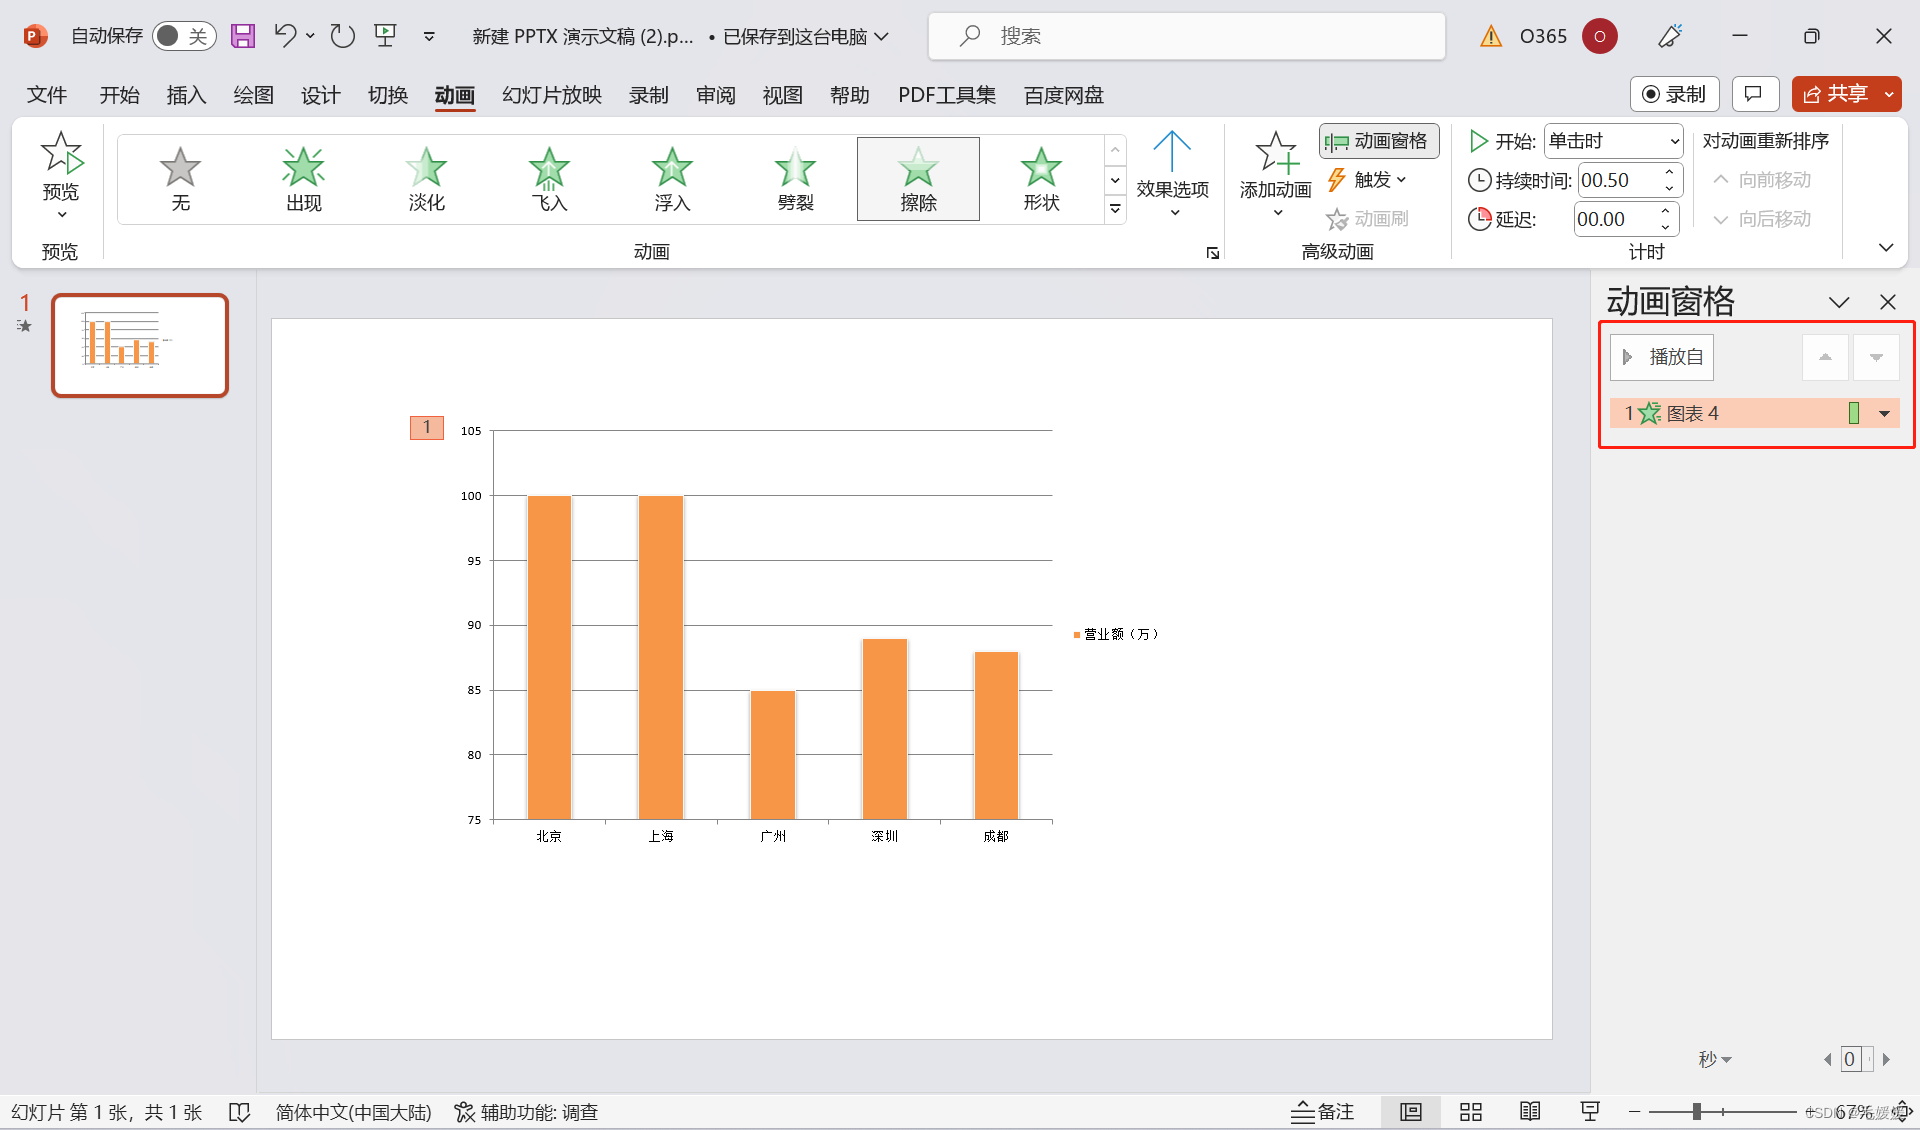Screen dimensions: 1920x1130
Task: Switch to the Design (设计) tab
Action: (320, 95)
